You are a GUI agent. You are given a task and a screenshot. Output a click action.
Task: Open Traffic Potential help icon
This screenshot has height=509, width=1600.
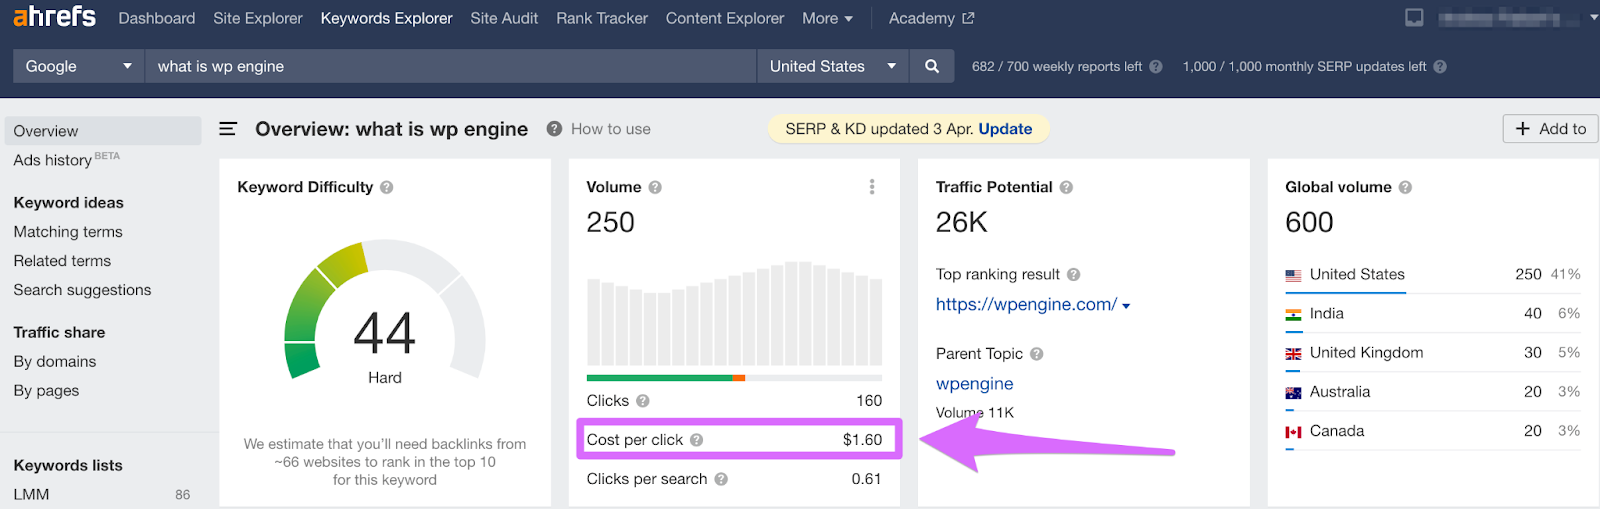(x=1066, y=187)
